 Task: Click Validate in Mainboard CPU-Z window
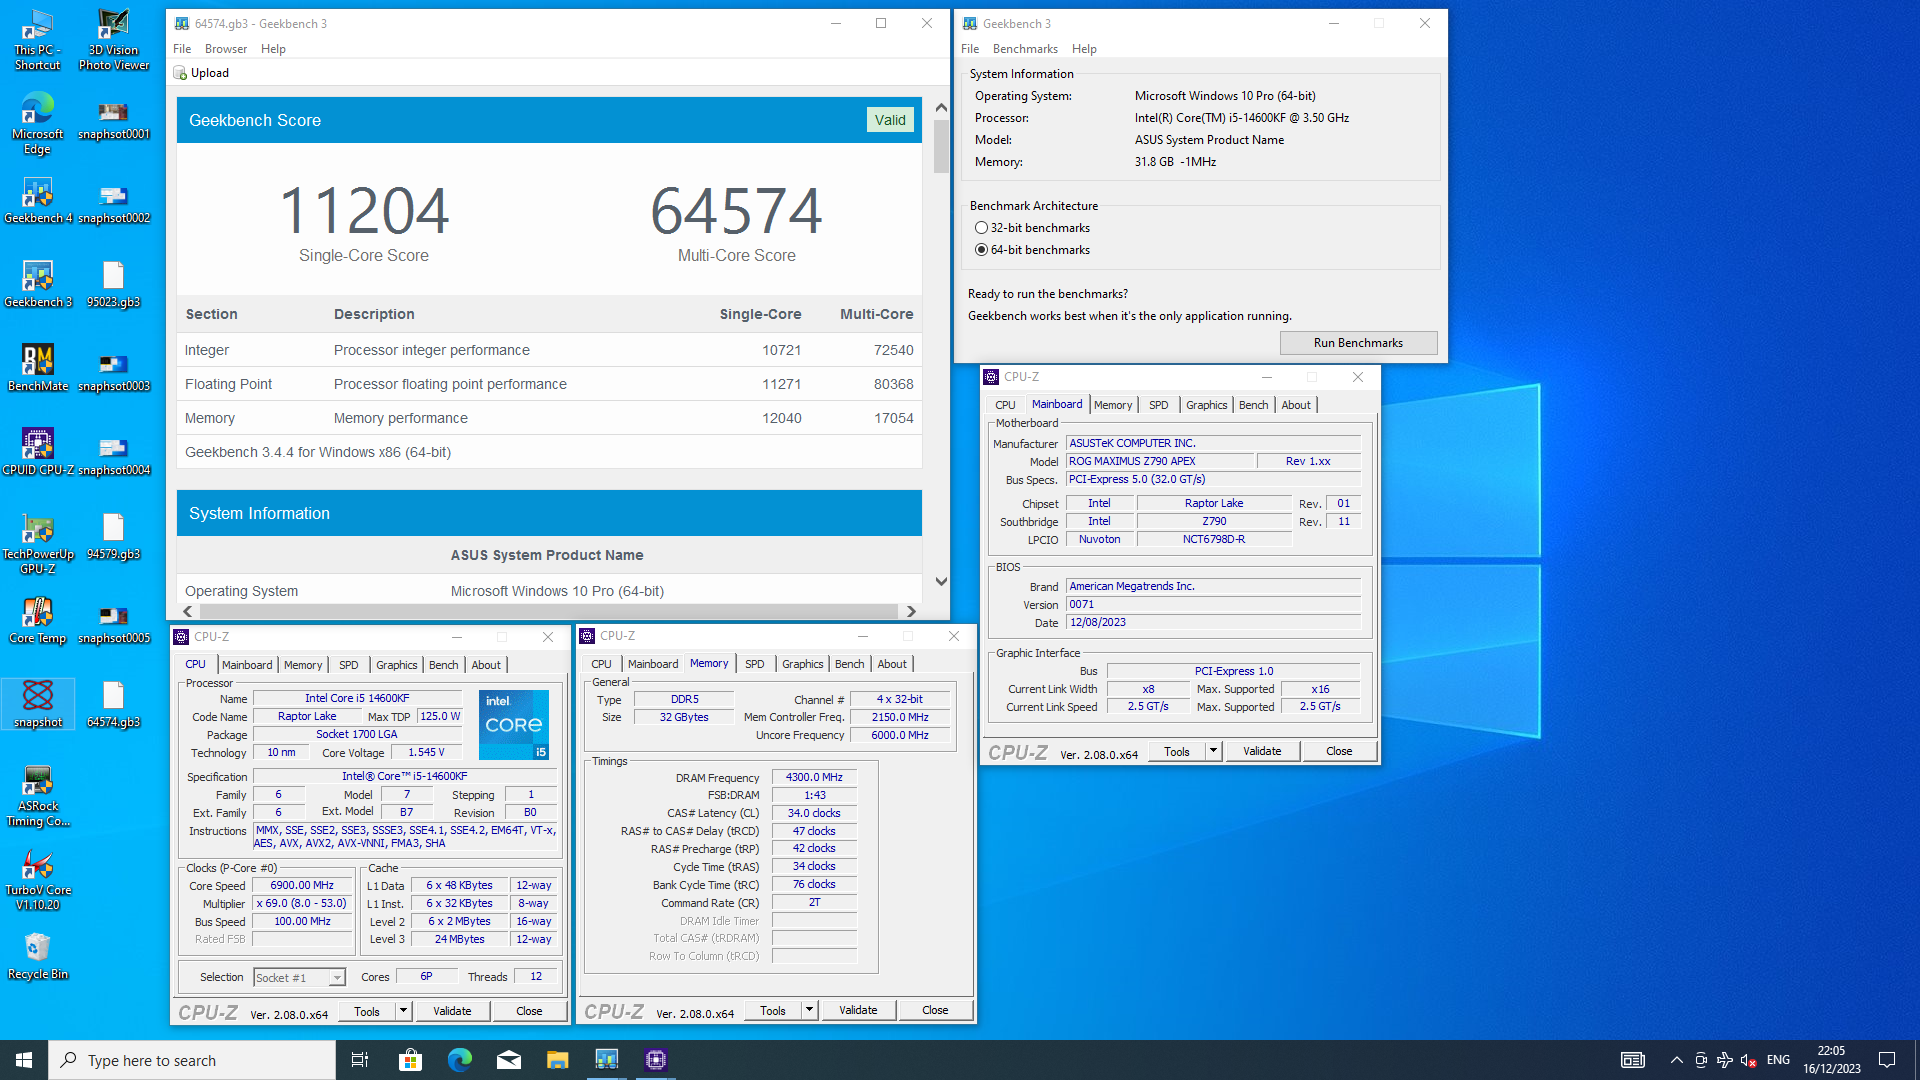pyautogui.click(x=1262, y=751)
